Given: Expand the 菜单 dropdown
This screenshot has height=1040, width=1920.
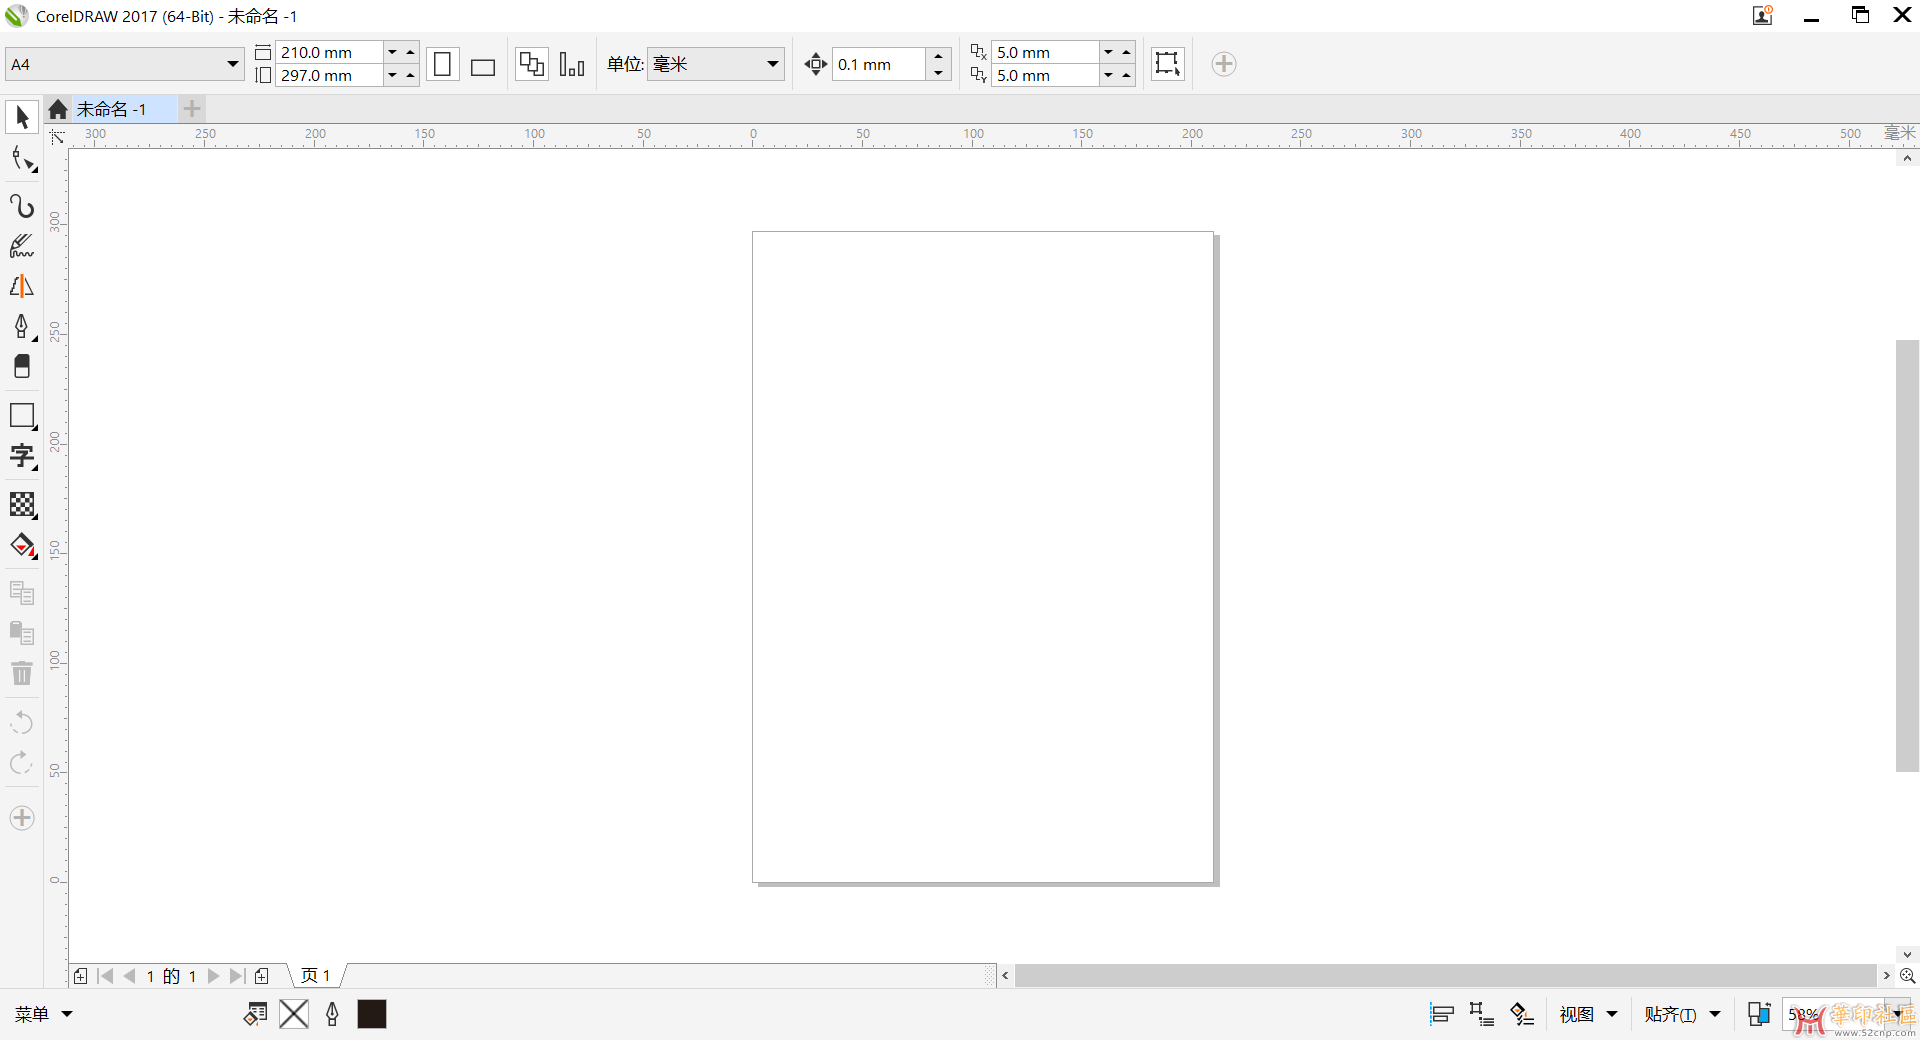Looking at the screenshot, I should pos(43,1014).
